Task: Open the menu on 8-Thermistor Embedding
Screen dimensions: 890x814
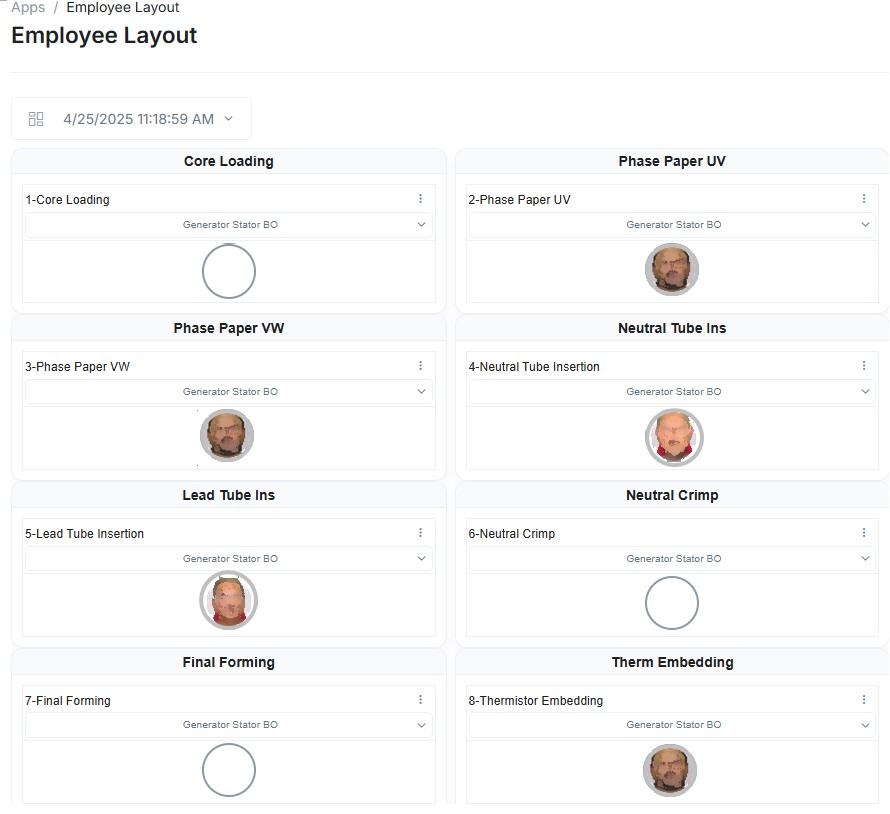Action: [x=864, y=699]
